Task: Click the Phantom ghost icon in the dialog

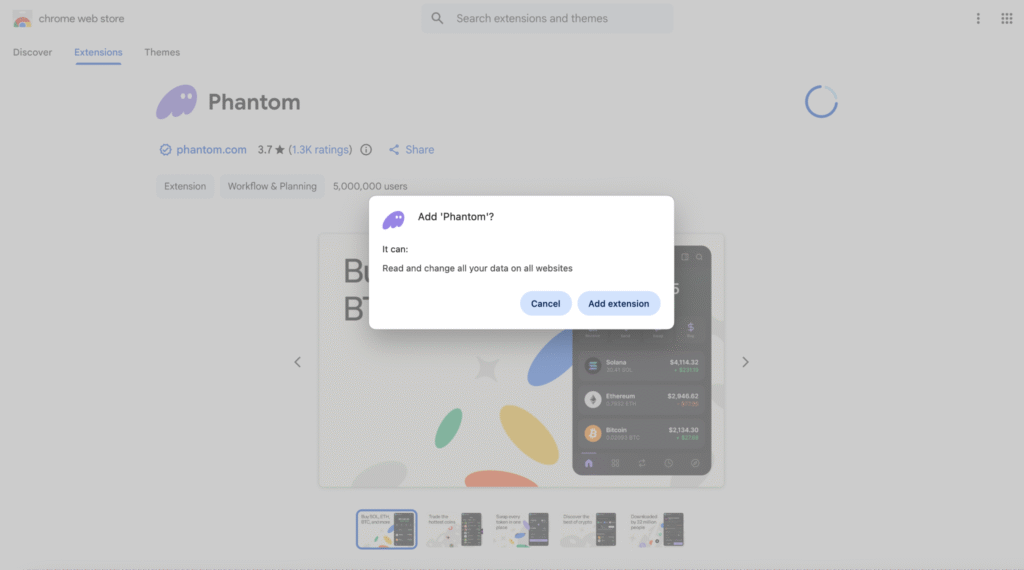Action: coord(393,220)
